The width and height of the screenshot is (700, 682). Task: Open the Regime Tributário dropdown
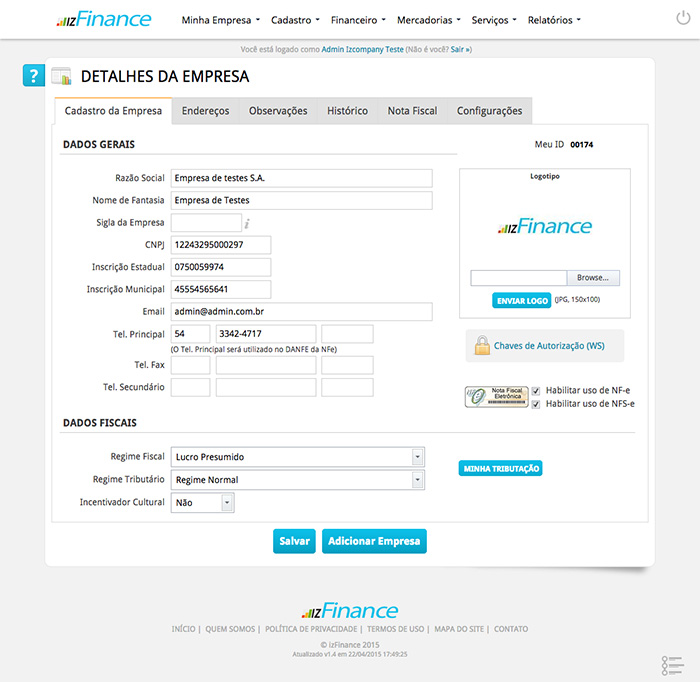[417, 480]
